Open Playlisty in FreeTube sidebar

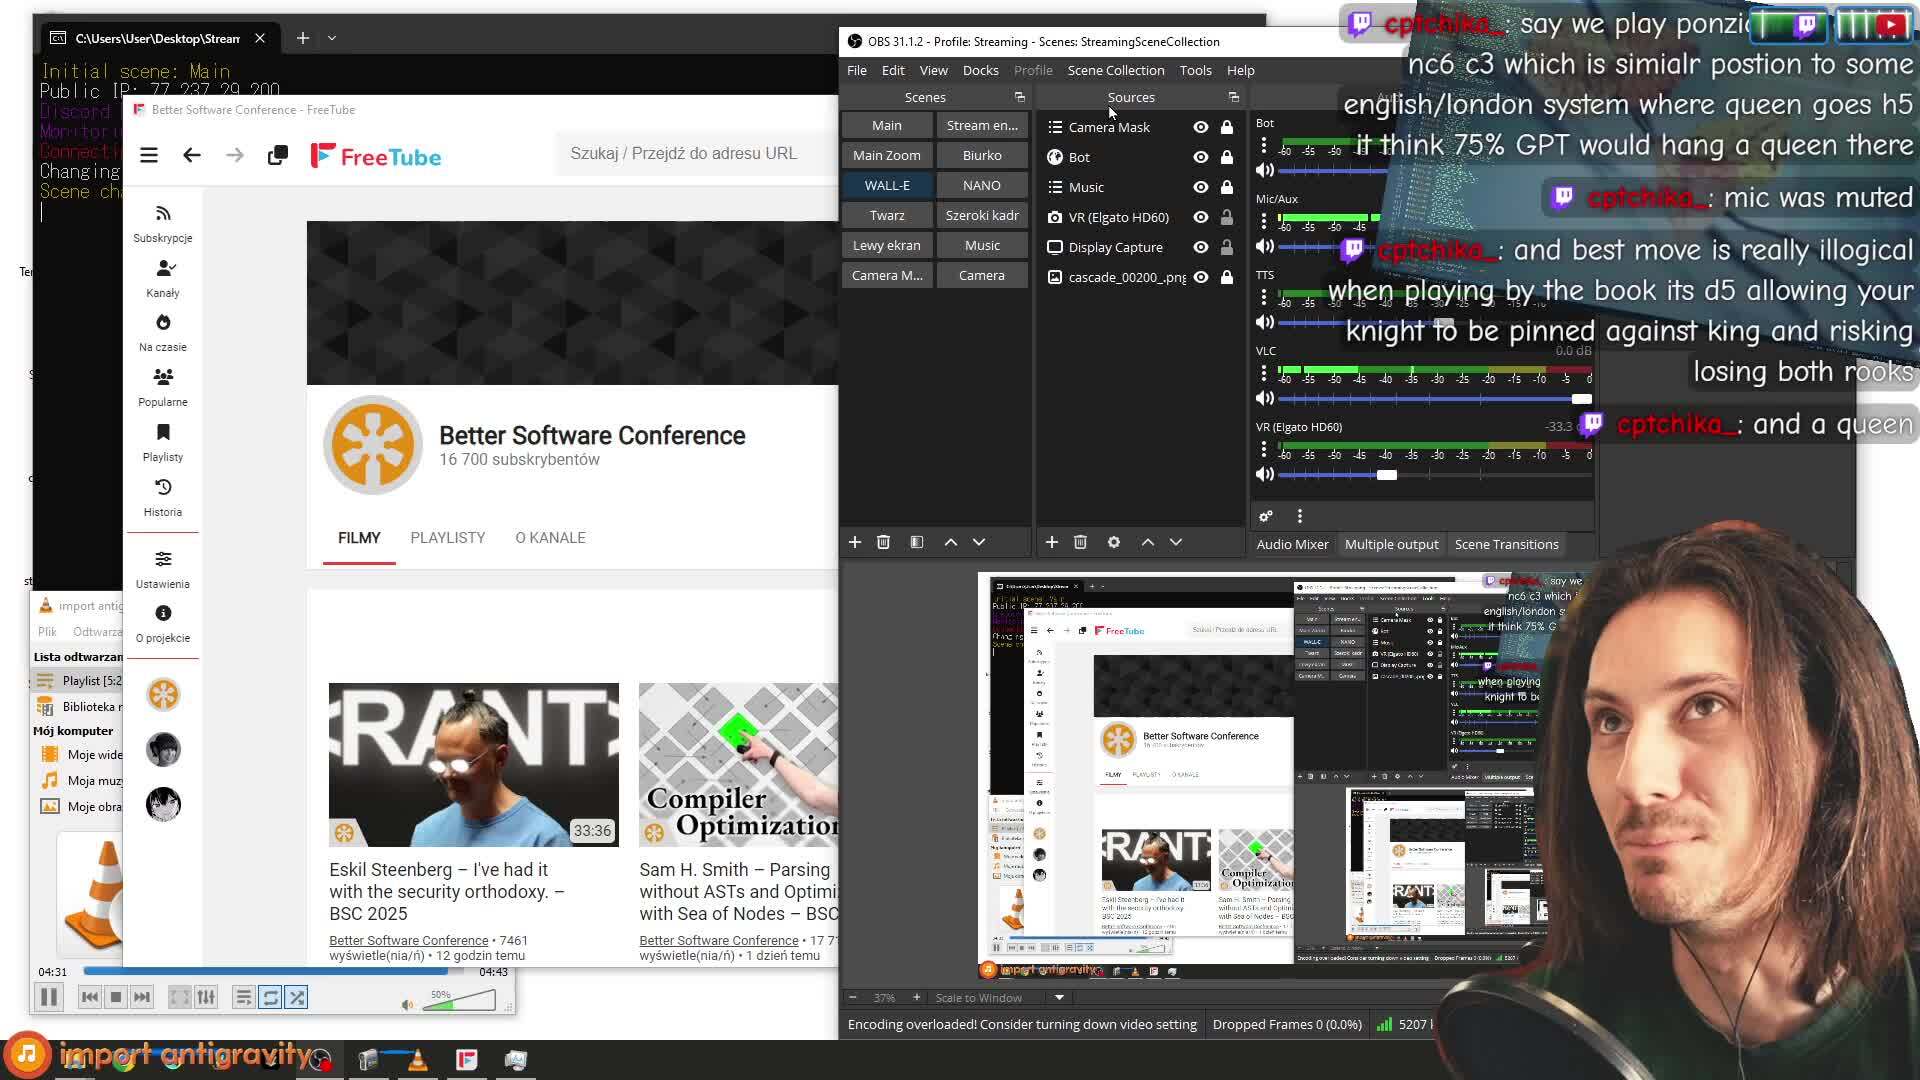point(163,443)
